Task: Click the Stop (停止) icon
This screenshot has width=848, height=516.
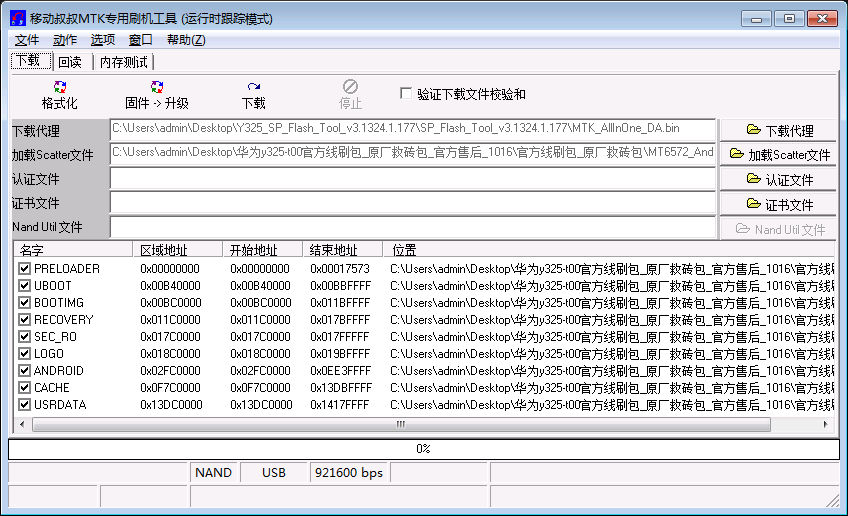Action: click(x=350, y=87)
